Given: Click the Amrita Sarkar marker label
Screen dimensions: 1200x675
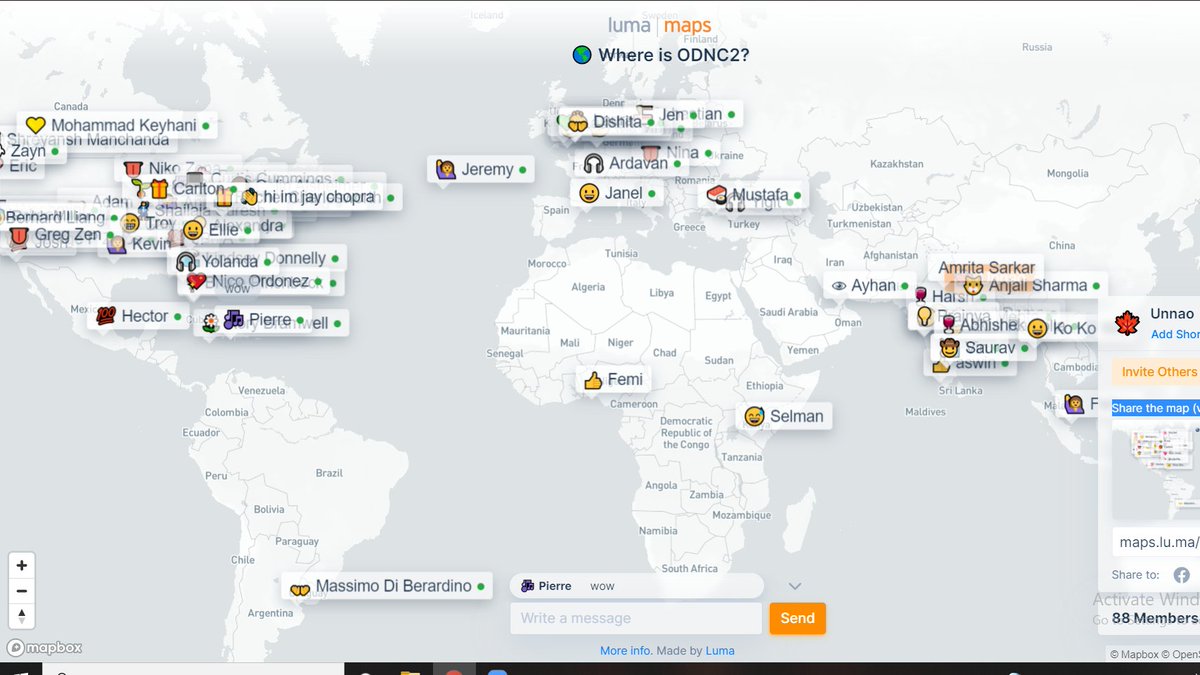Looking at the screenshot, I should click(986, 268).
